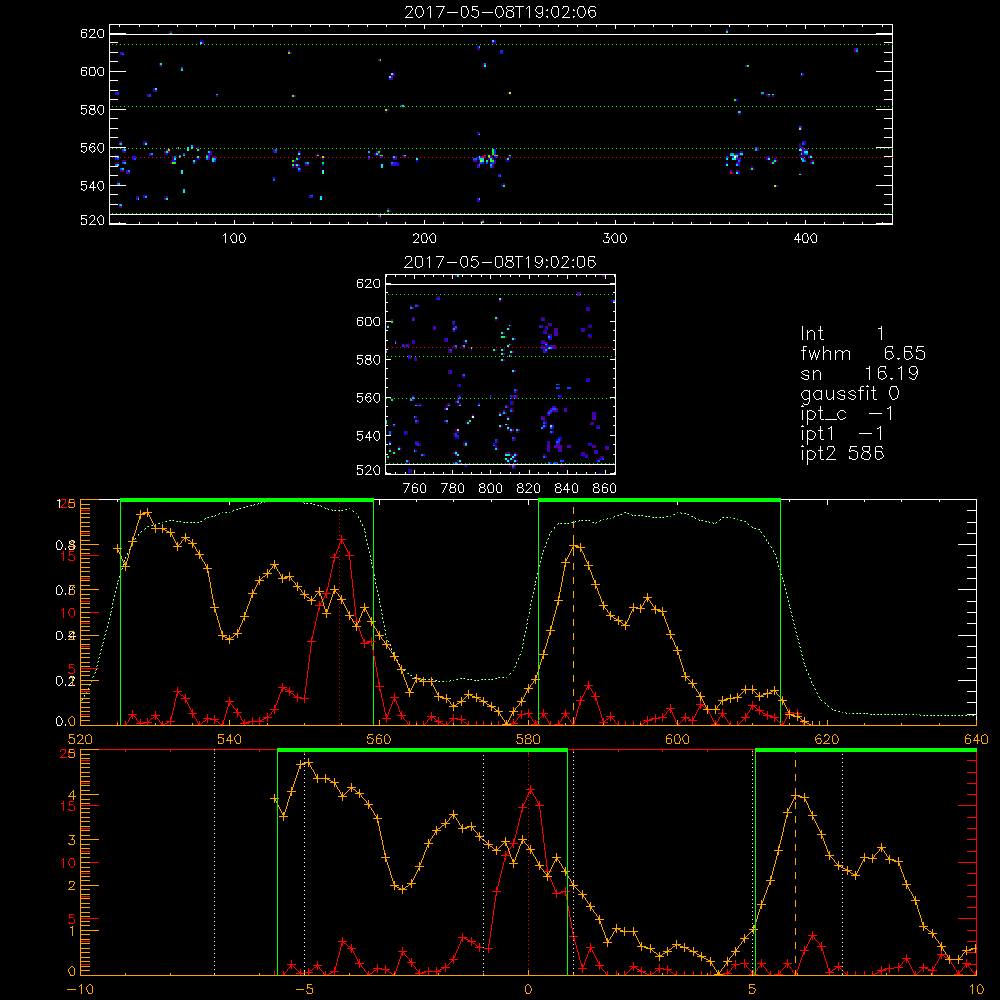
Task: Click the -5 tick label on the bottom plot
Action: (x=304, y=990)
